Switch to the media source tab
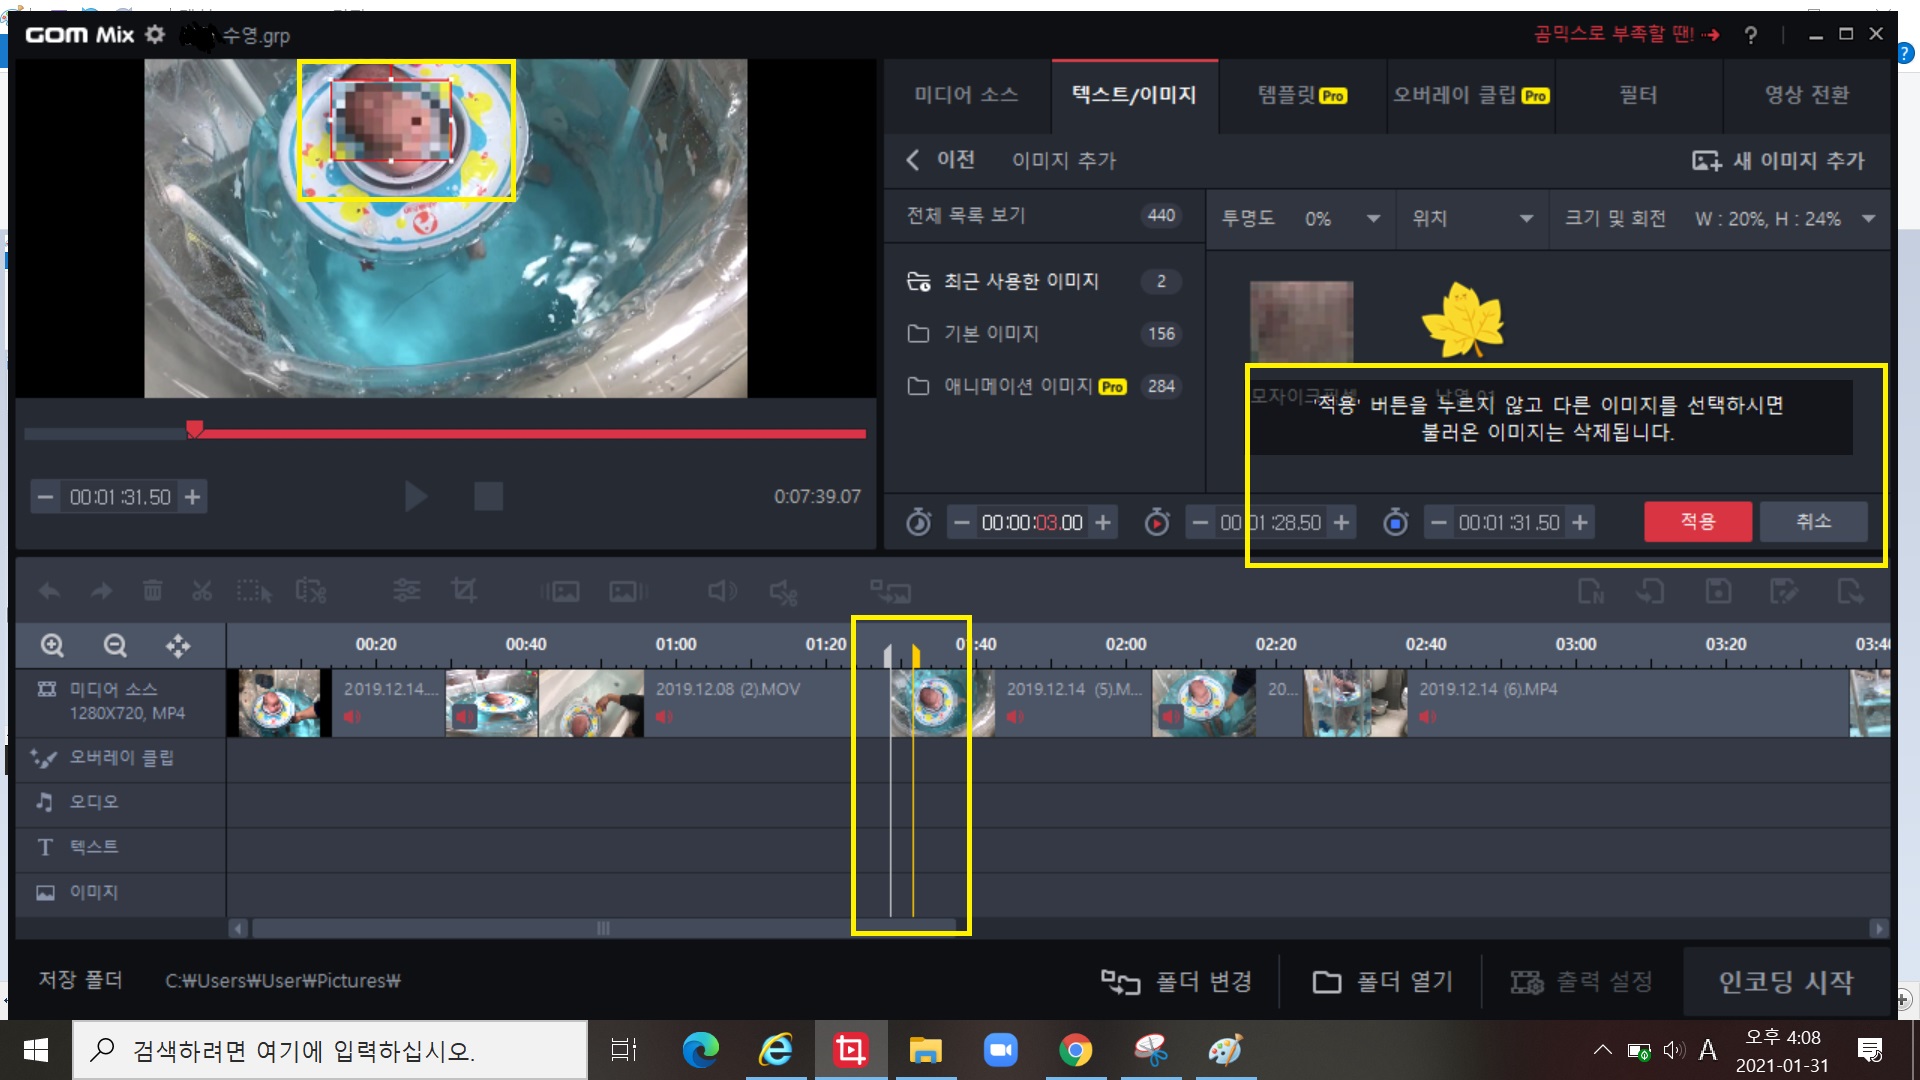 pos(966,95)
